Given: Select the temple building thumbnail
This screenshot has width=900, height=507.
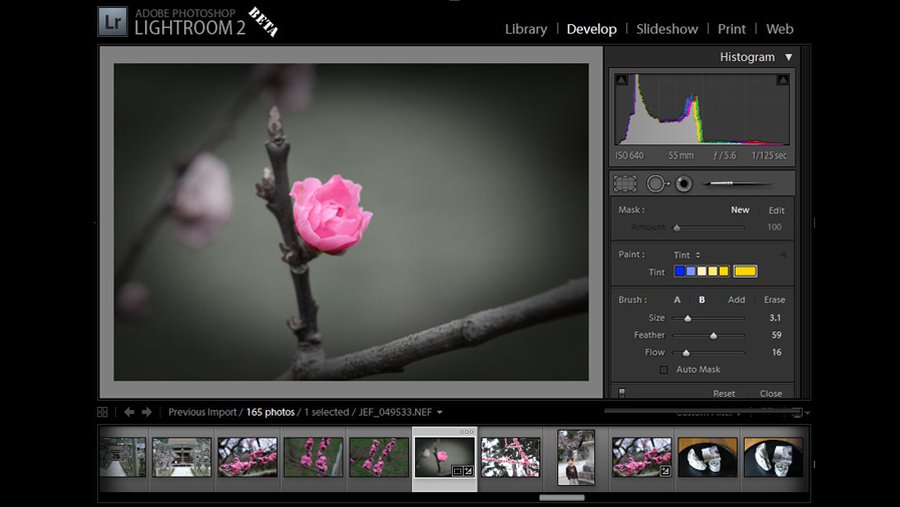Looking at the screenshot, I should pyautogui.click(x=182, y=458).
